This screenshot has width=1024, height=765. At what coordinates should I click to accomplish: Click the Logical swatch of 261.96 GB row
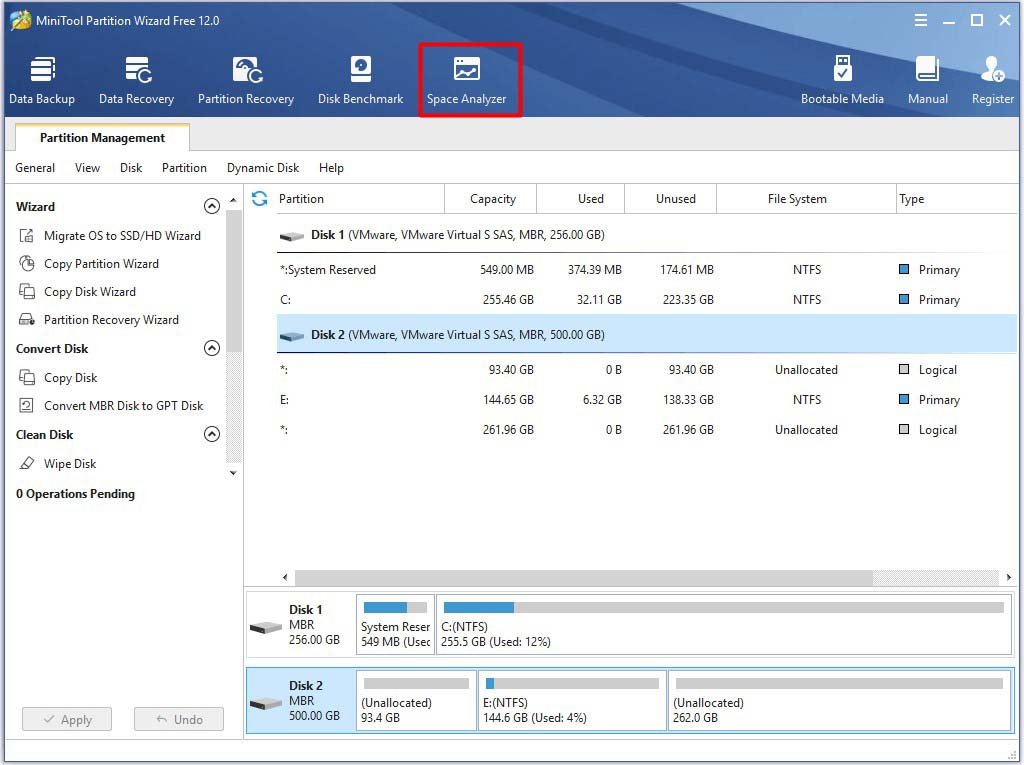[904, 429]
